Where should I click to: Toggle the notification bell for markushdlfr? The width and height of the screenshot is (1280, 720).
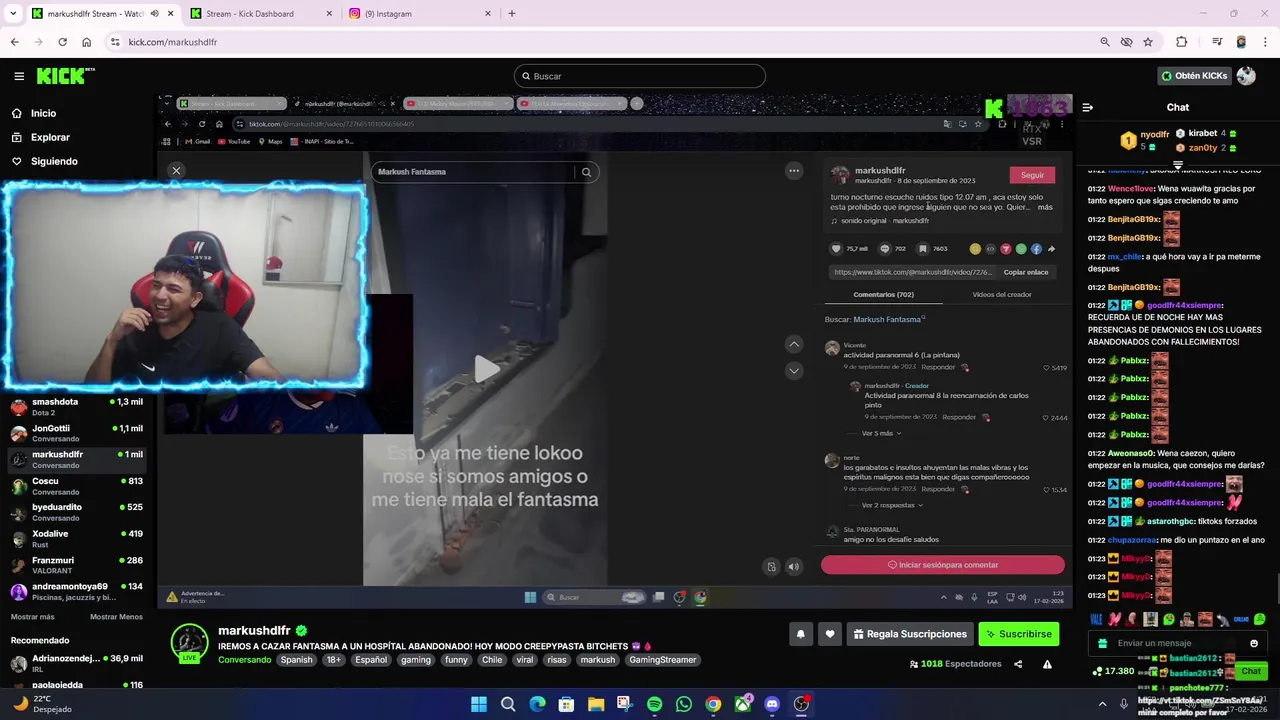tap(800, 634)
